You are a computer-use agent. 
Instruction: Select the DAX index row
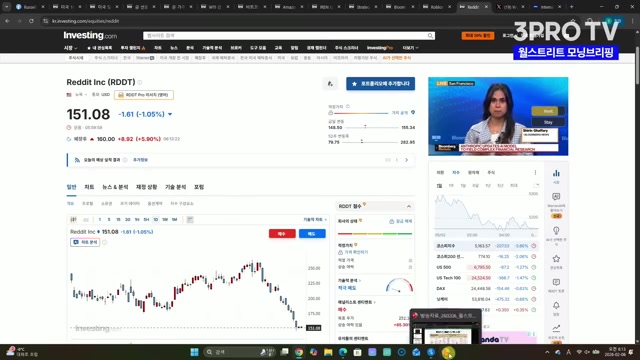[486, 289]
